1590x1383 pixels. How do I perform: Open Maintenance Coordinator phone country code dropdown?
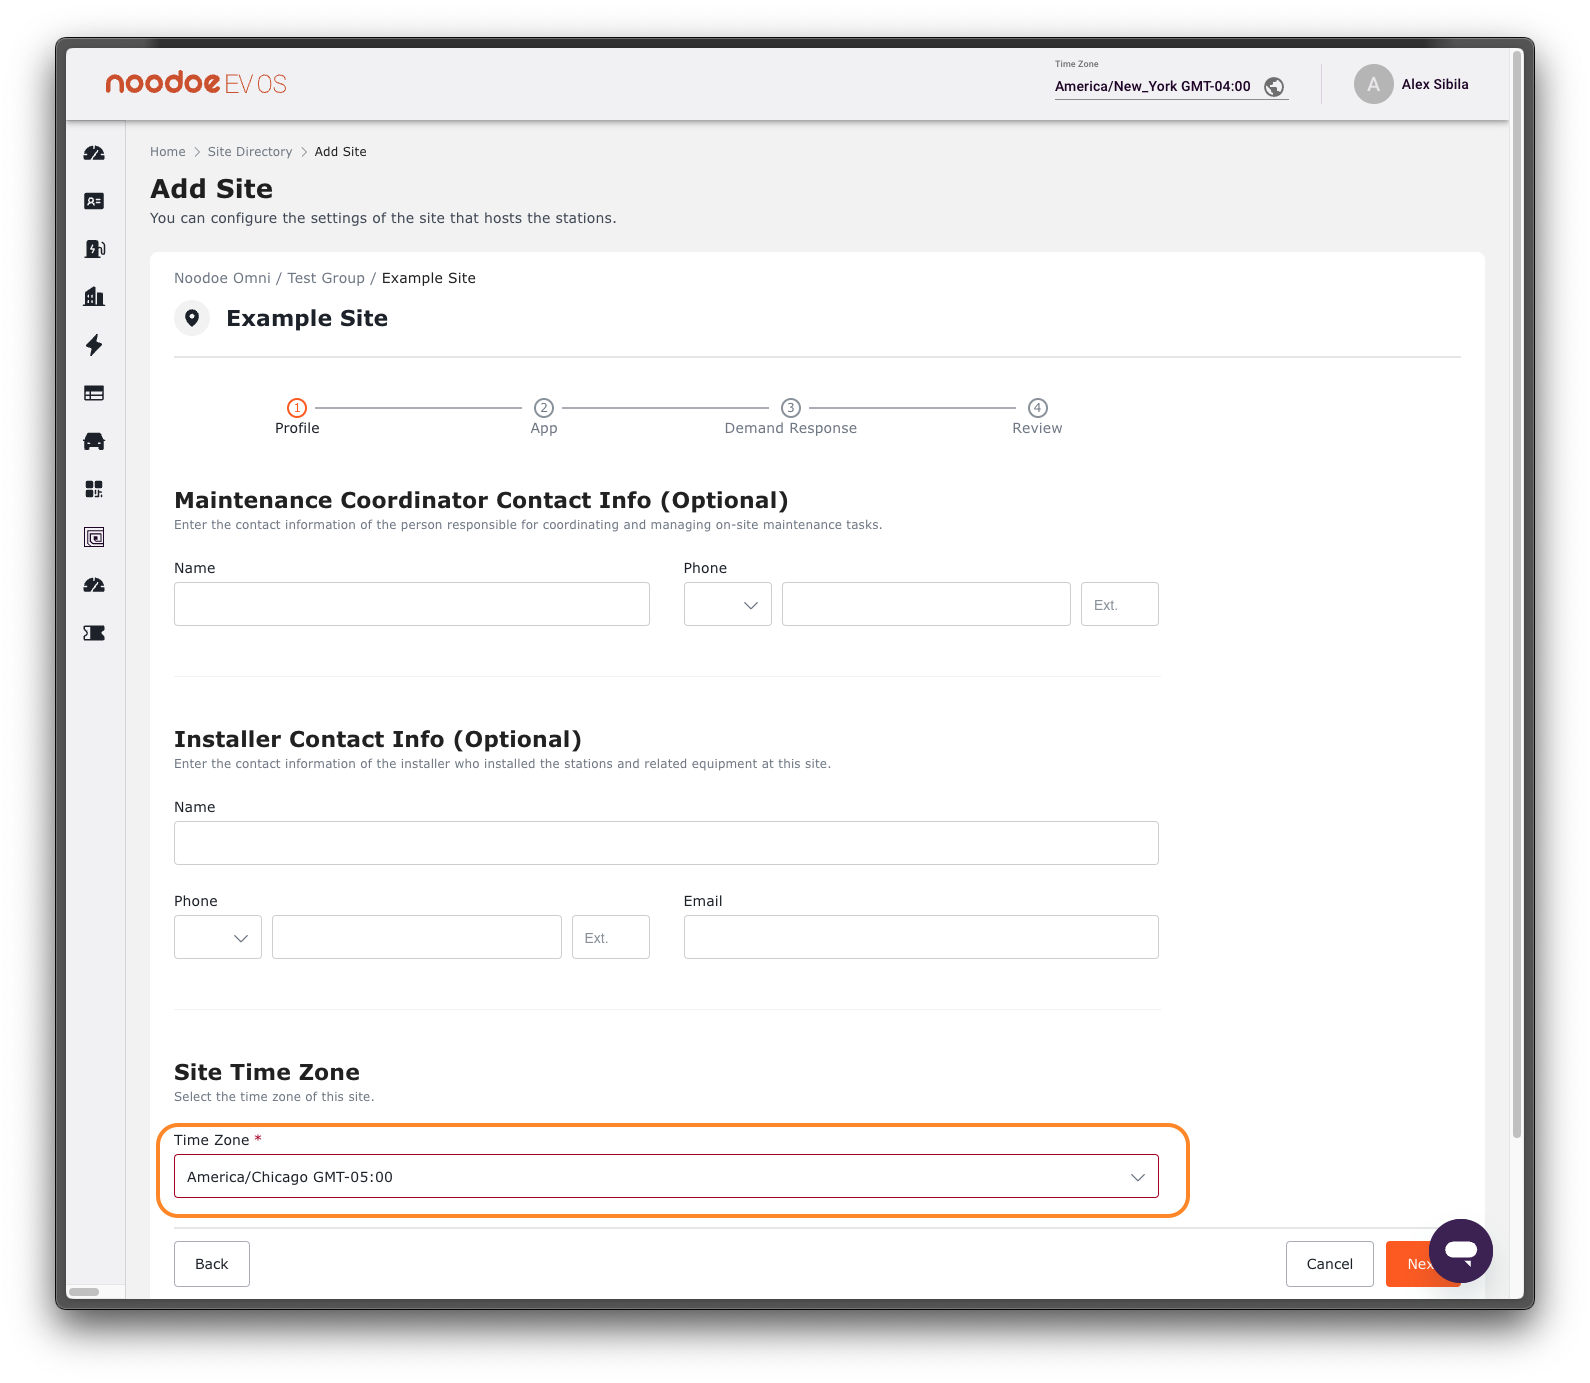point(727,605)
